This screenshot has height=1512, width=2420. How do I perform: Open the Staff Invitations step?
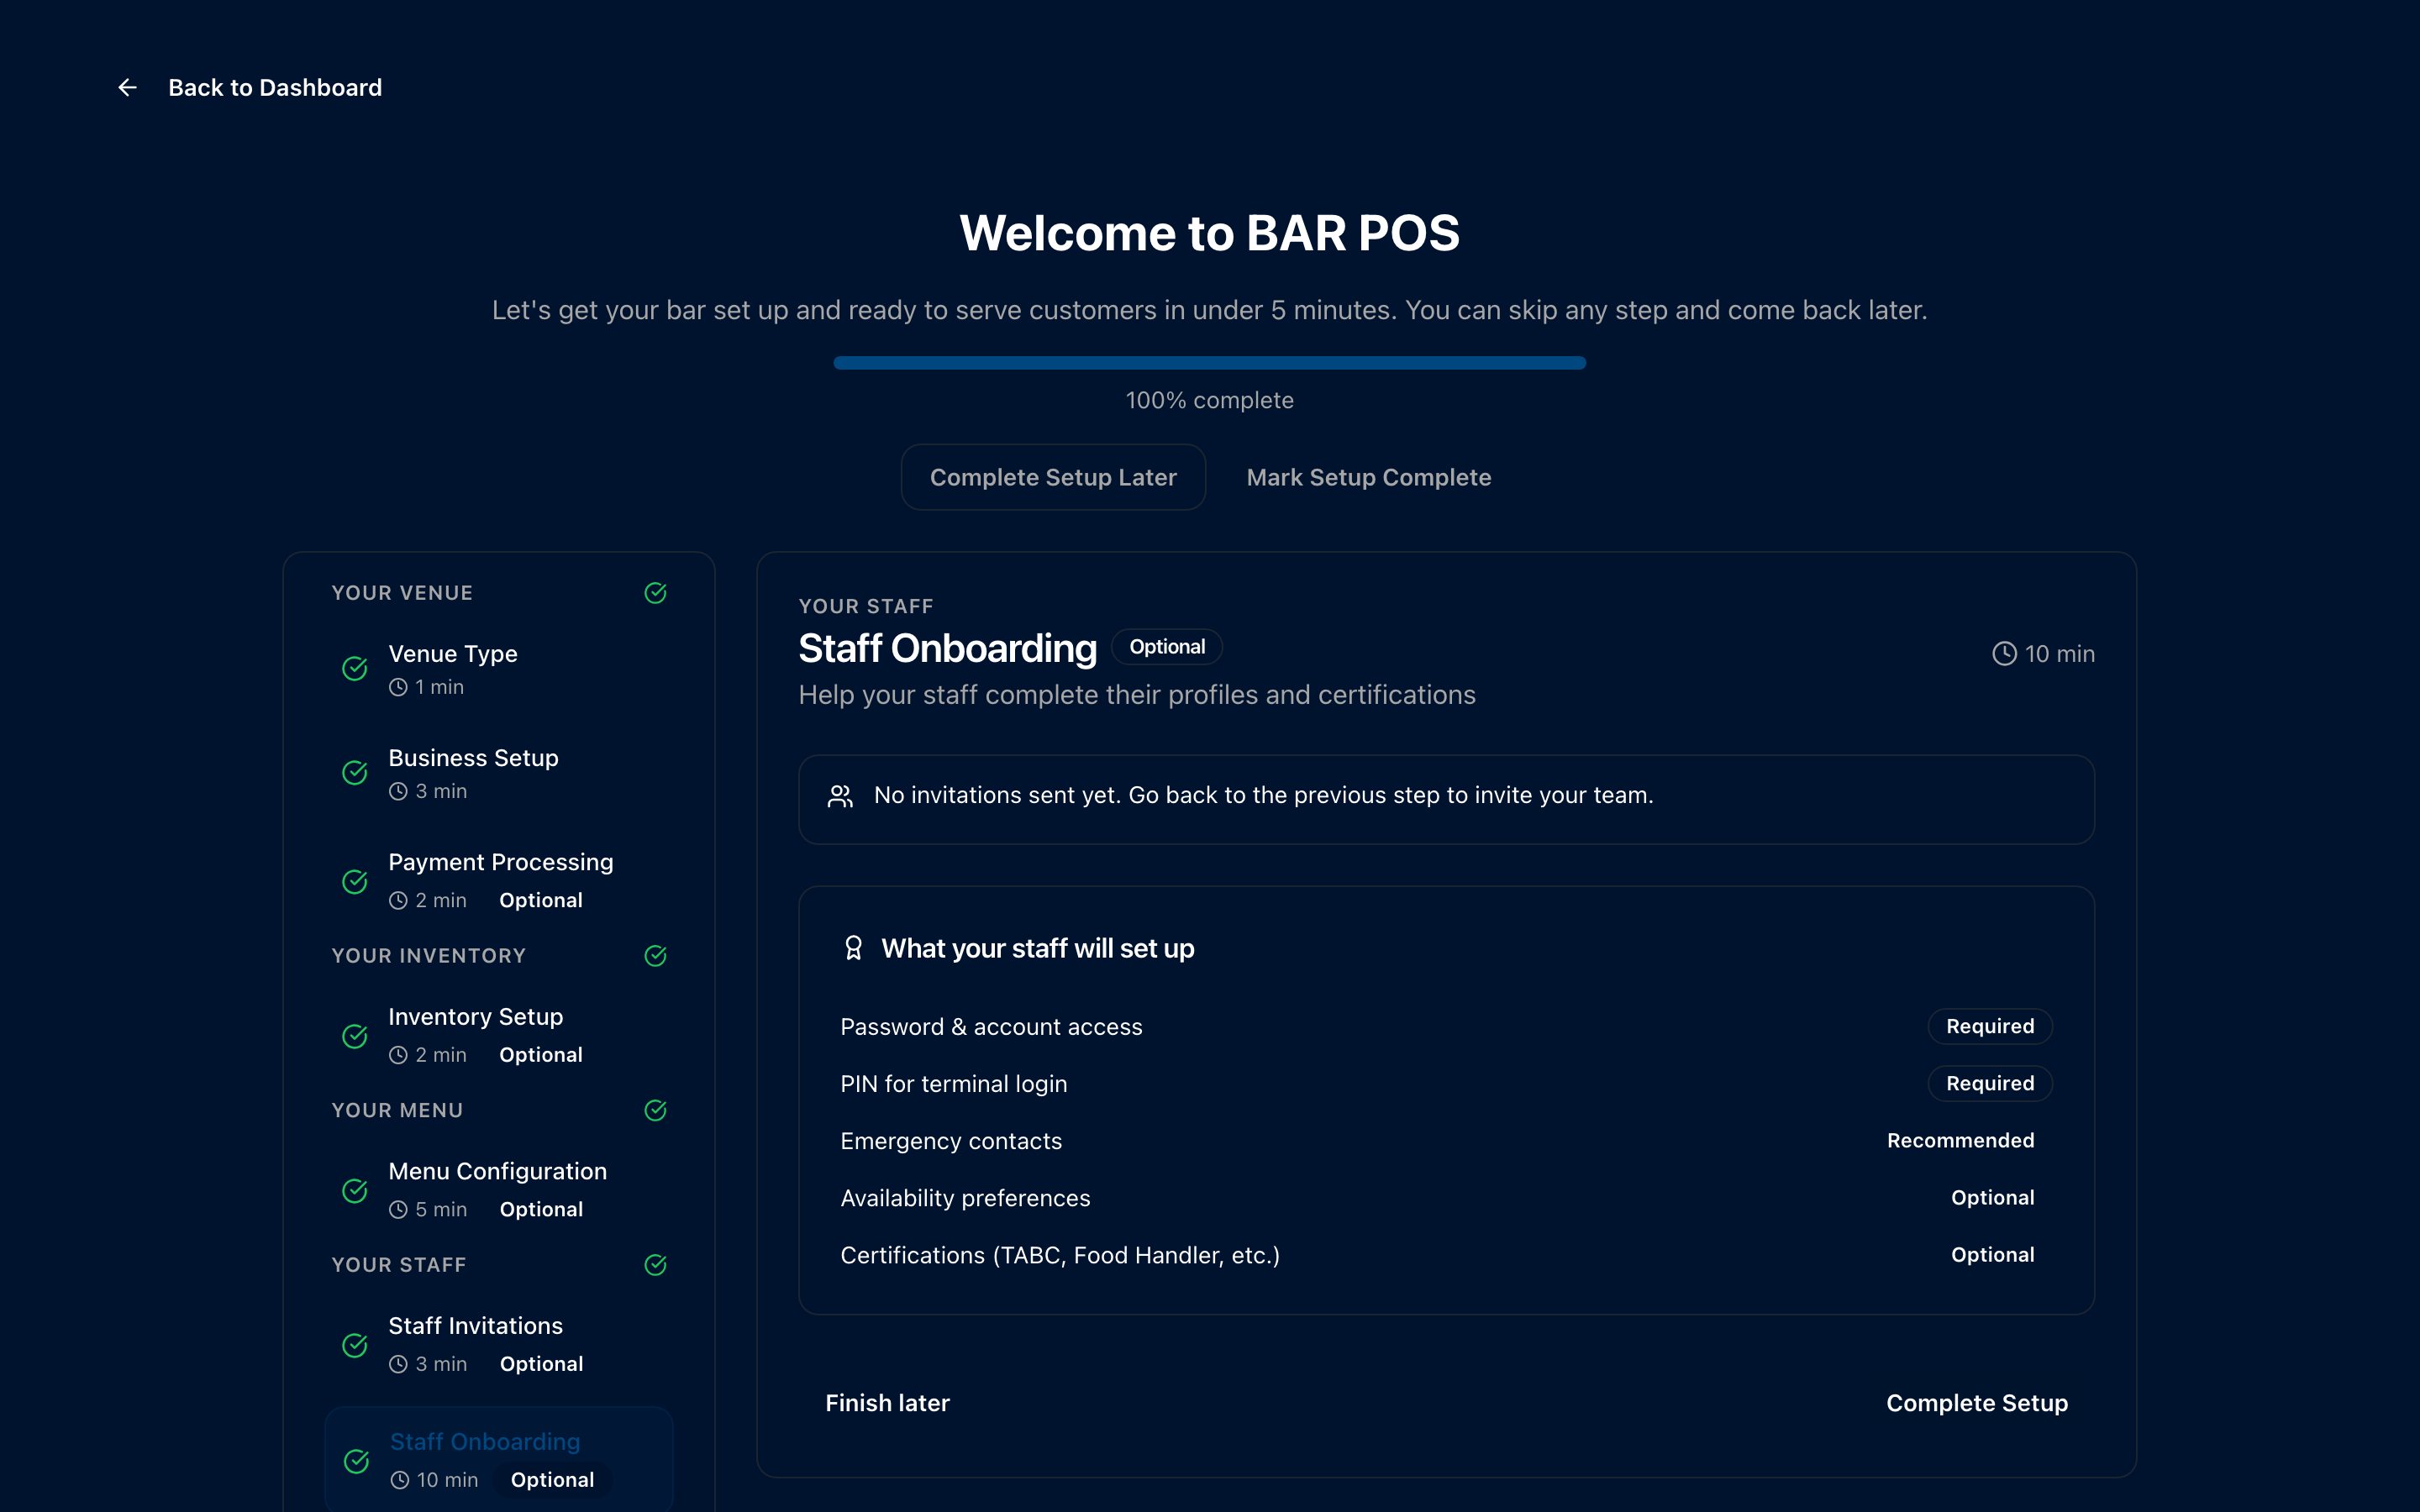coord(499,1344)
